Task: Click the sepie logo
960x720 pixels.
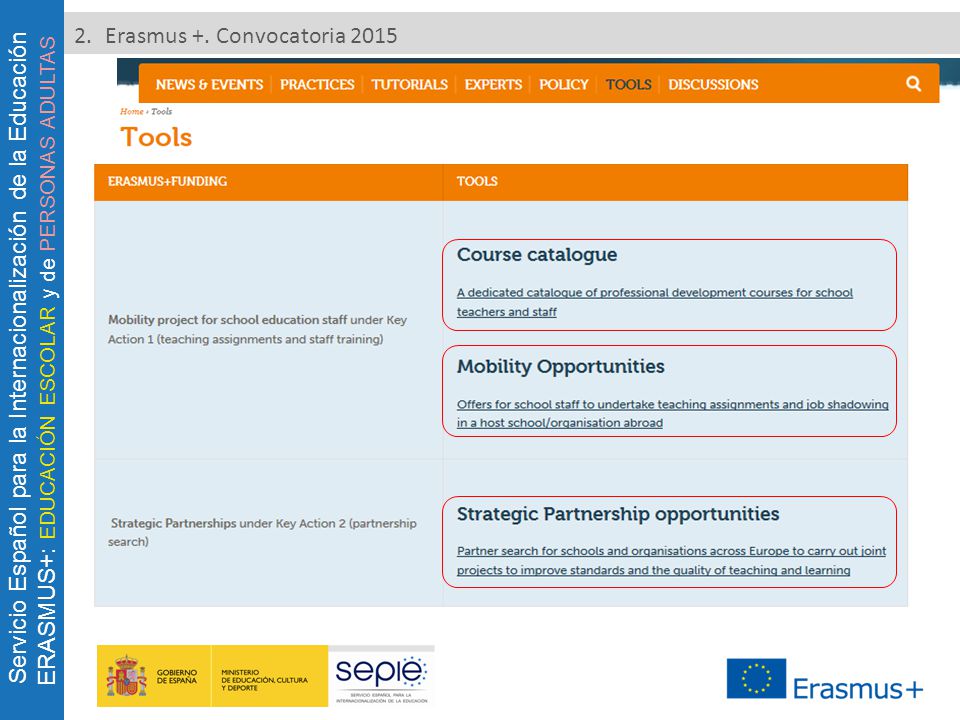Action: click(x=381, y=676)
